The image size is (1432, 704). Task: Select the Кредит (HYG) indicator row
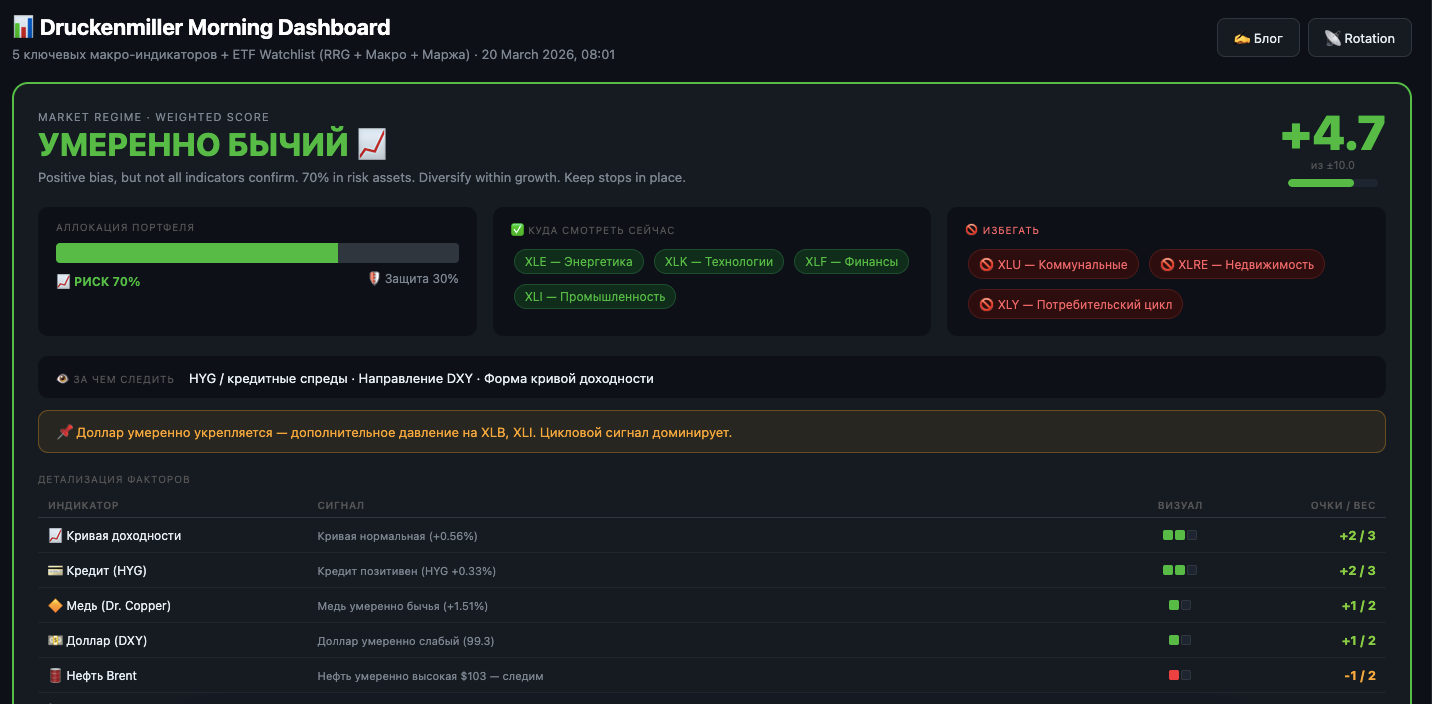tap(712, 571)
